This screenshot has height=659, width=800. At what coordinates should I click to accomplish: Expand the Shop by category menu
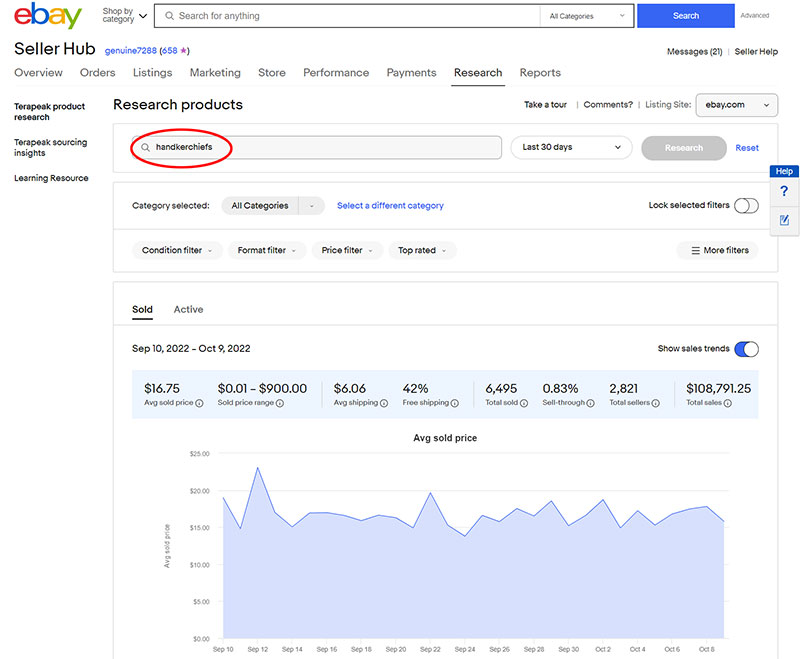pos(125,16)
